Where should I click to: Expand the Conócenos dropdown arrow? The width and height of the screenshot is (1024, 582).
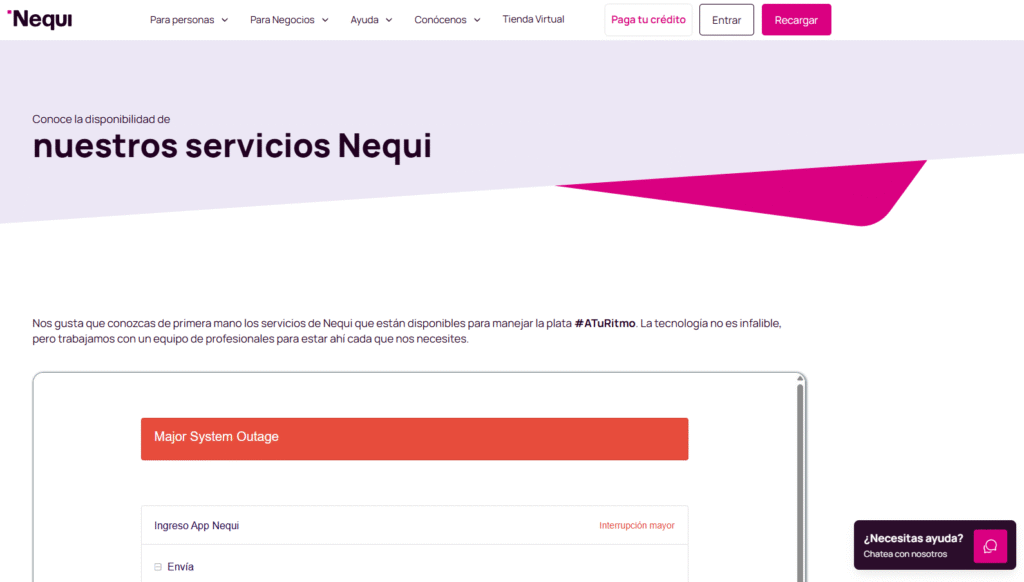(477, 20)
